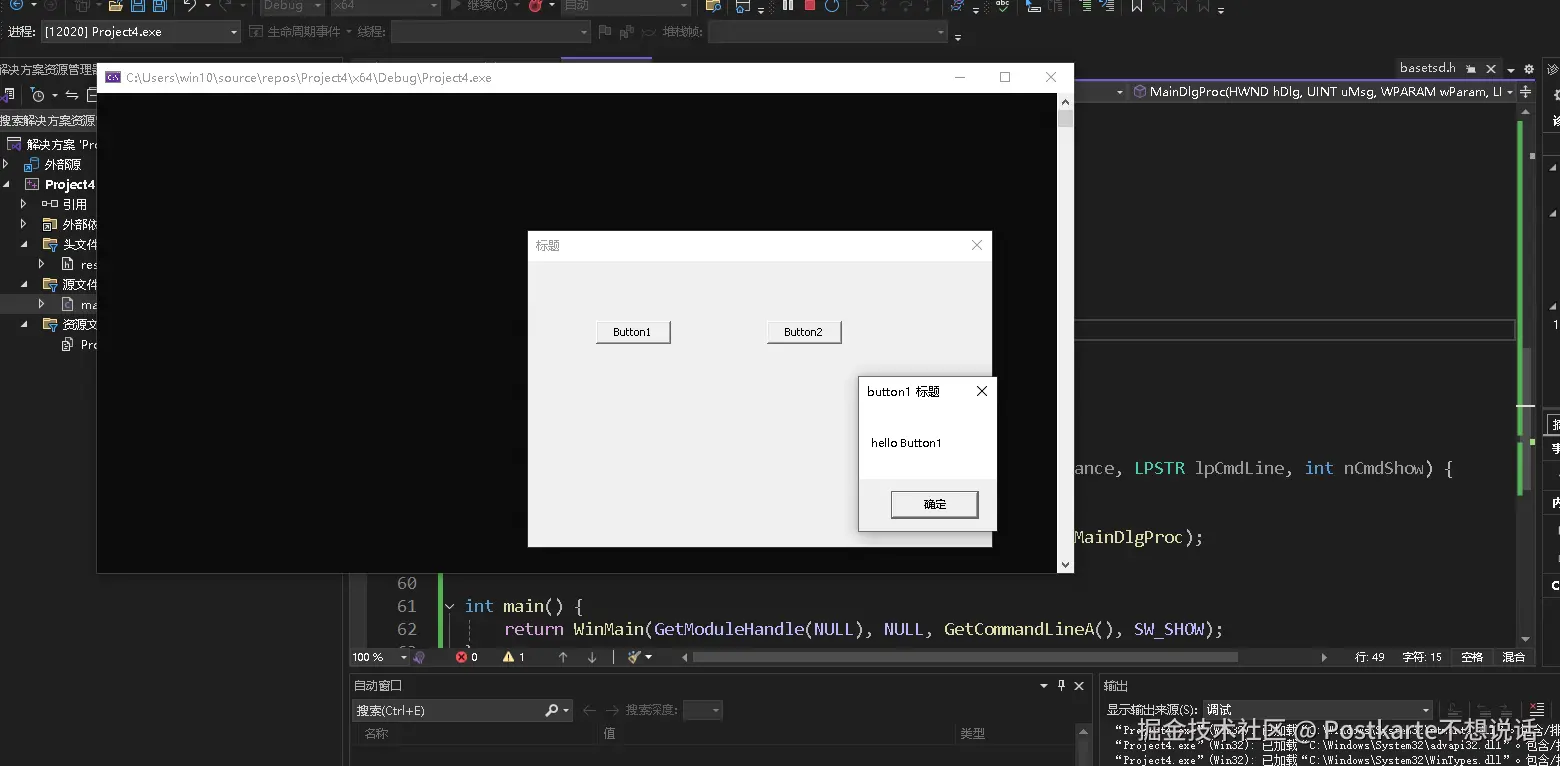The image size is (1560, 766).
Task: Click the editor horizontal scrollbar
Action: tap(965, 657)
